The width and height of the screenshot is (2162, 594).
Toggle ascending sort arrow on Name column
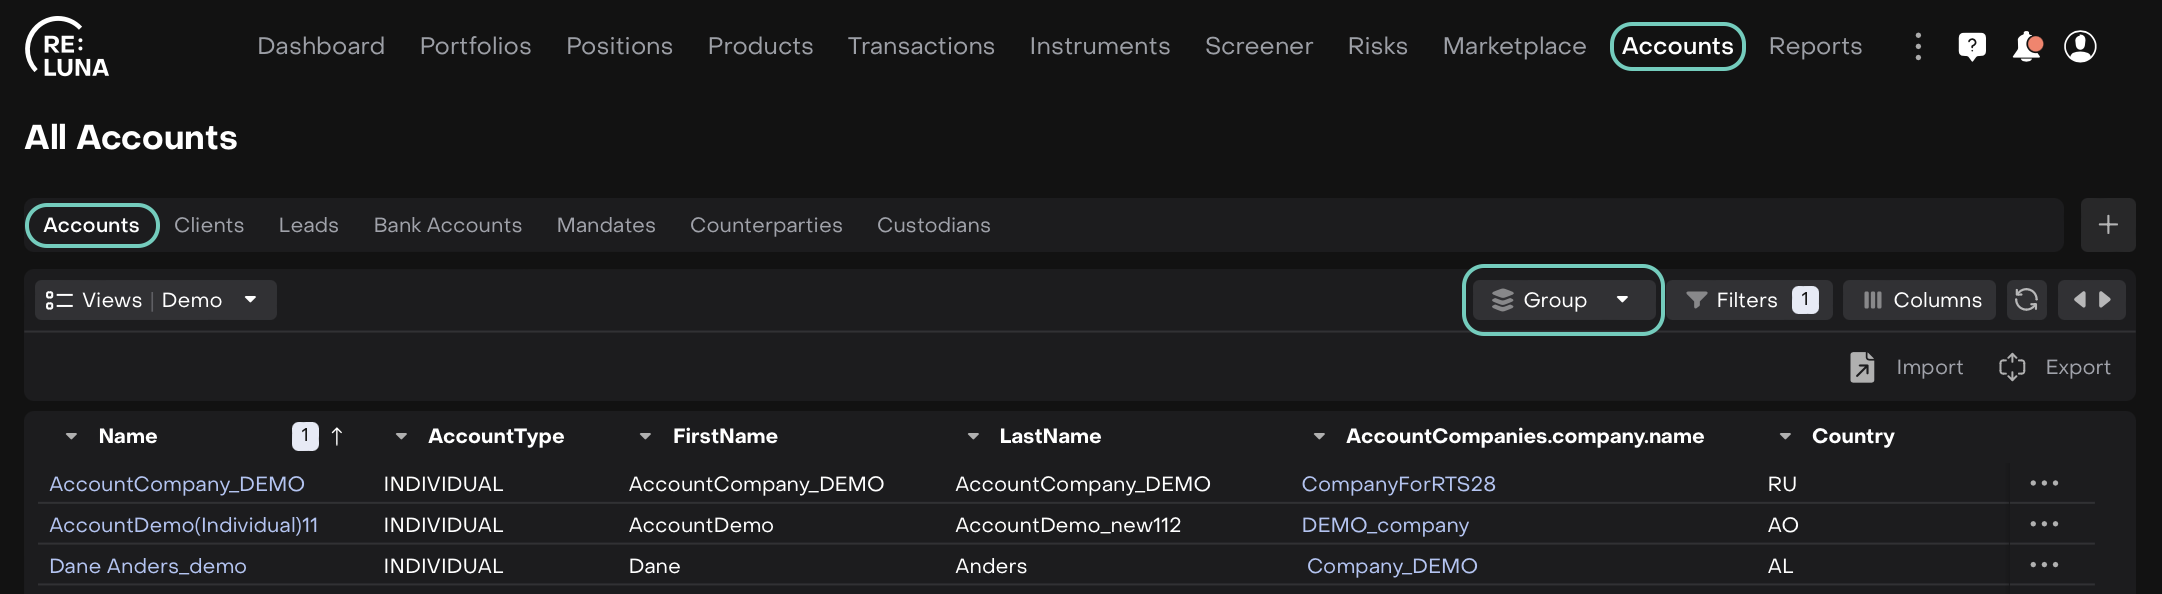(337, 436)
